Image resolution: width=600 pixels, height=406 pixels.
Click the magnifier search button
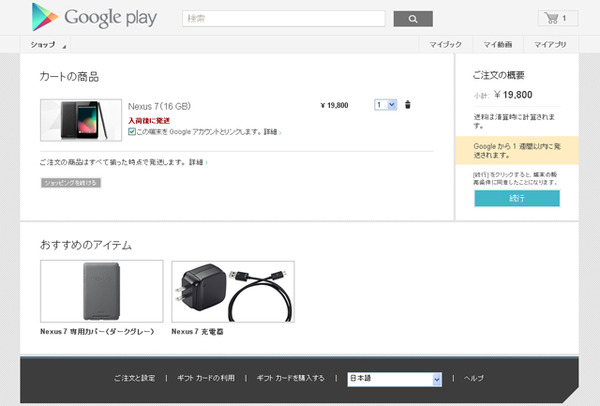[x=413, y=19]
